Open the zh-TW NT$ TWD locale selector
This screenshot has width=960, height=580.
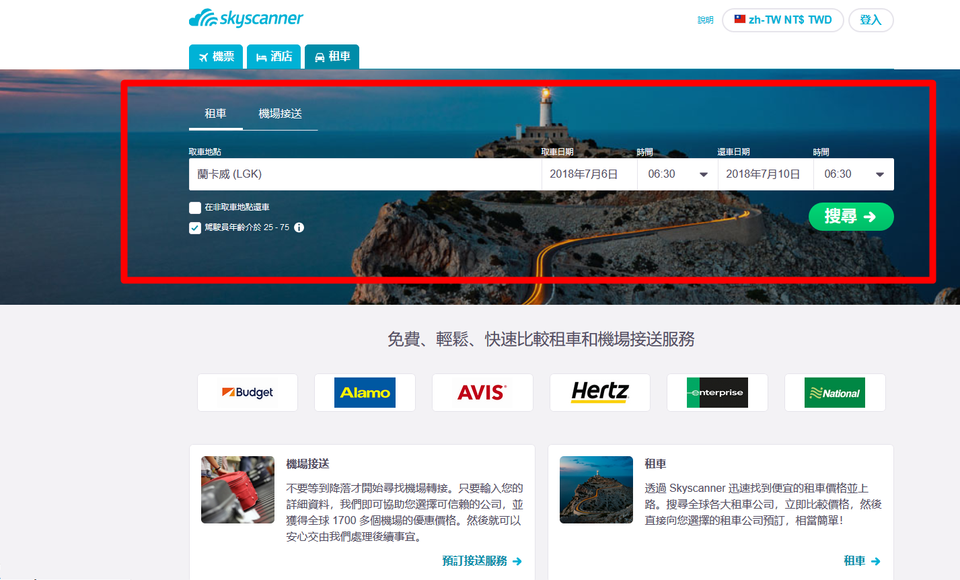782,20
